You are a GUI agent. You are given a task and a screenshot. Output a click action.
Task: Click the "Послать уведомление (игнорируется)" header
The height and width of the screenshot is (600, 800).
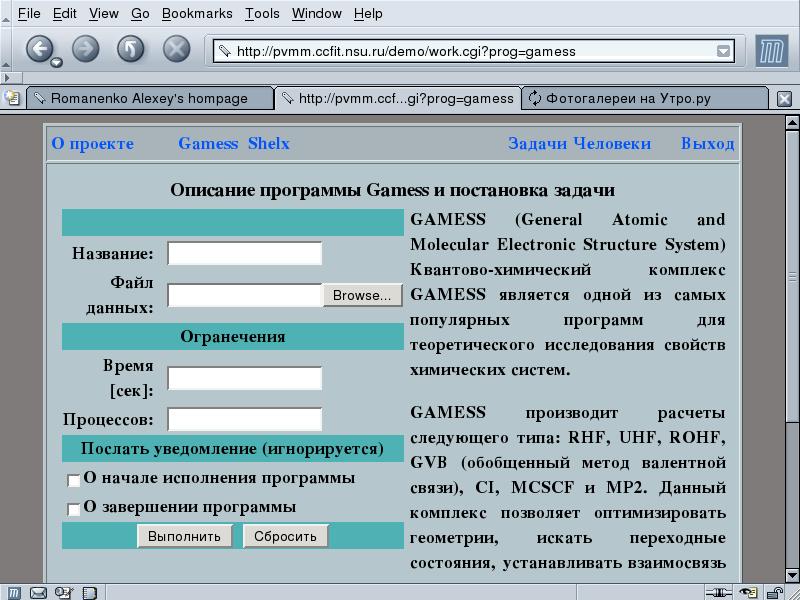[x=233, y=448]
